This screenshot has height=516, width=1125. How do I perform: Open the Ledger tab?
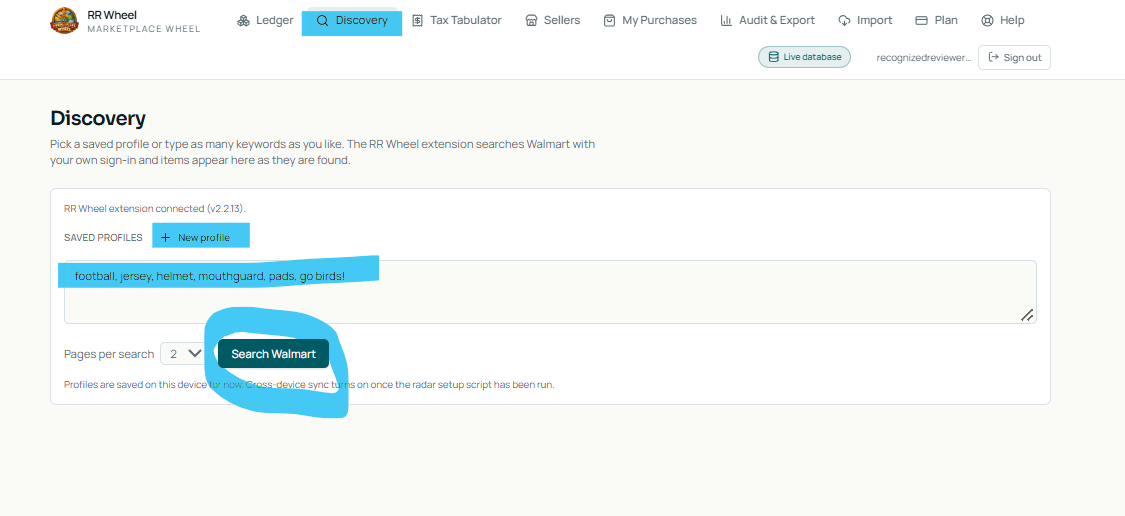tap(265, 20)
